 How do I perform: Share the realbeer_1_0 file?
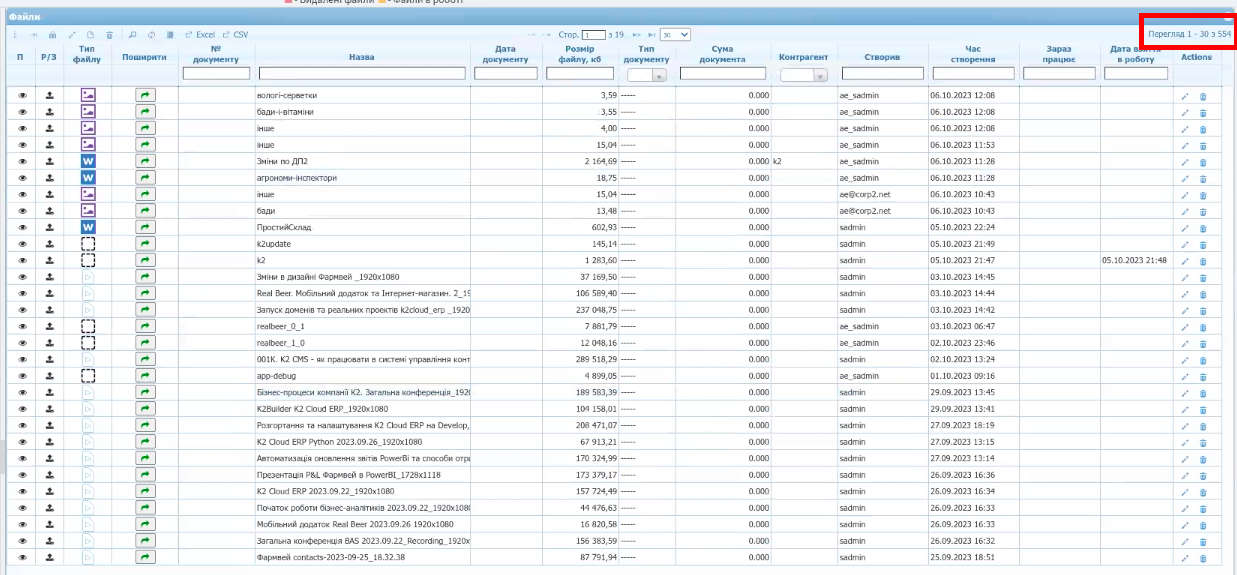point(145,343)
